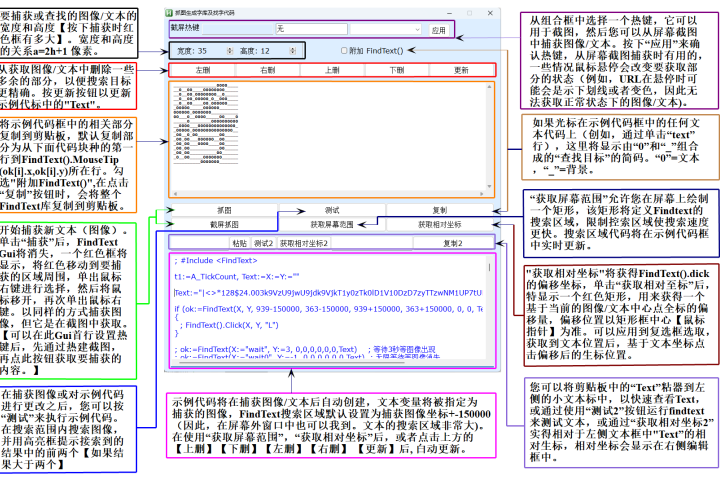Click the 无 hotkey input field
The height and width of the screenshot is (480, 720).
(311, 28)
